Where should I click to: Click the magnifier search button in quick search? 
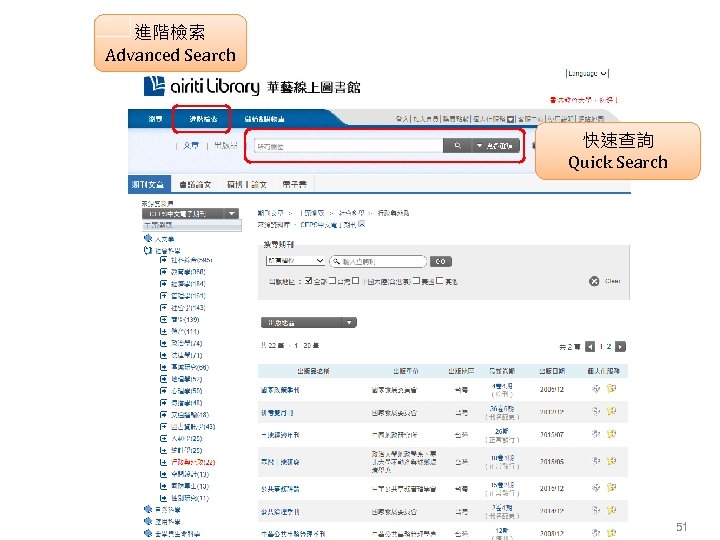tap(457, 146)
